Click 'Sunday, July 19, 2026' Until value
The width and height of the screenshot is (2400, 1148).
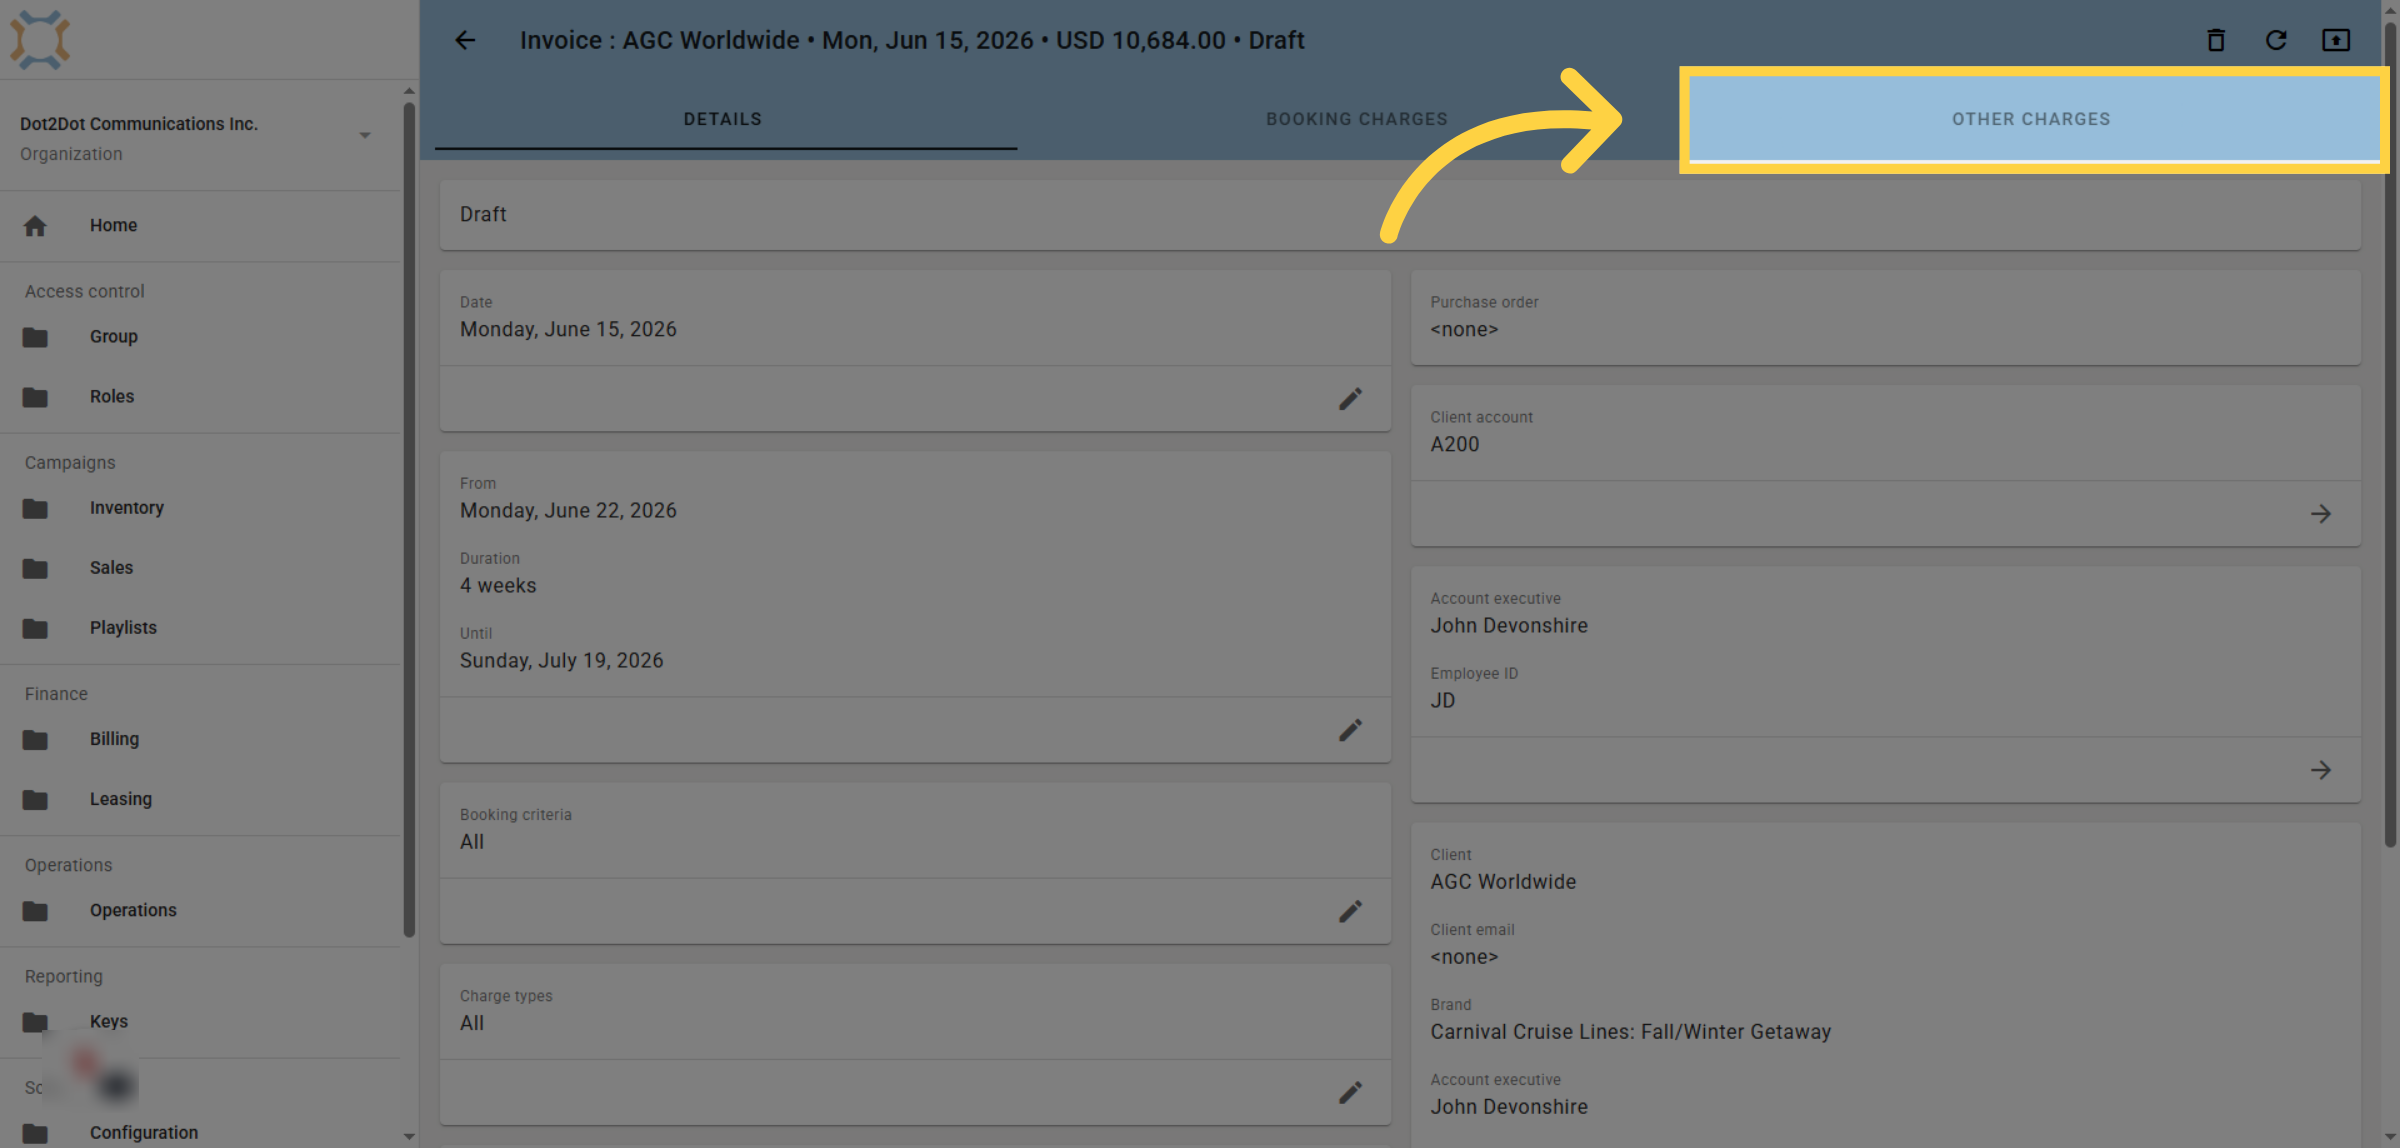click(561, 661)
